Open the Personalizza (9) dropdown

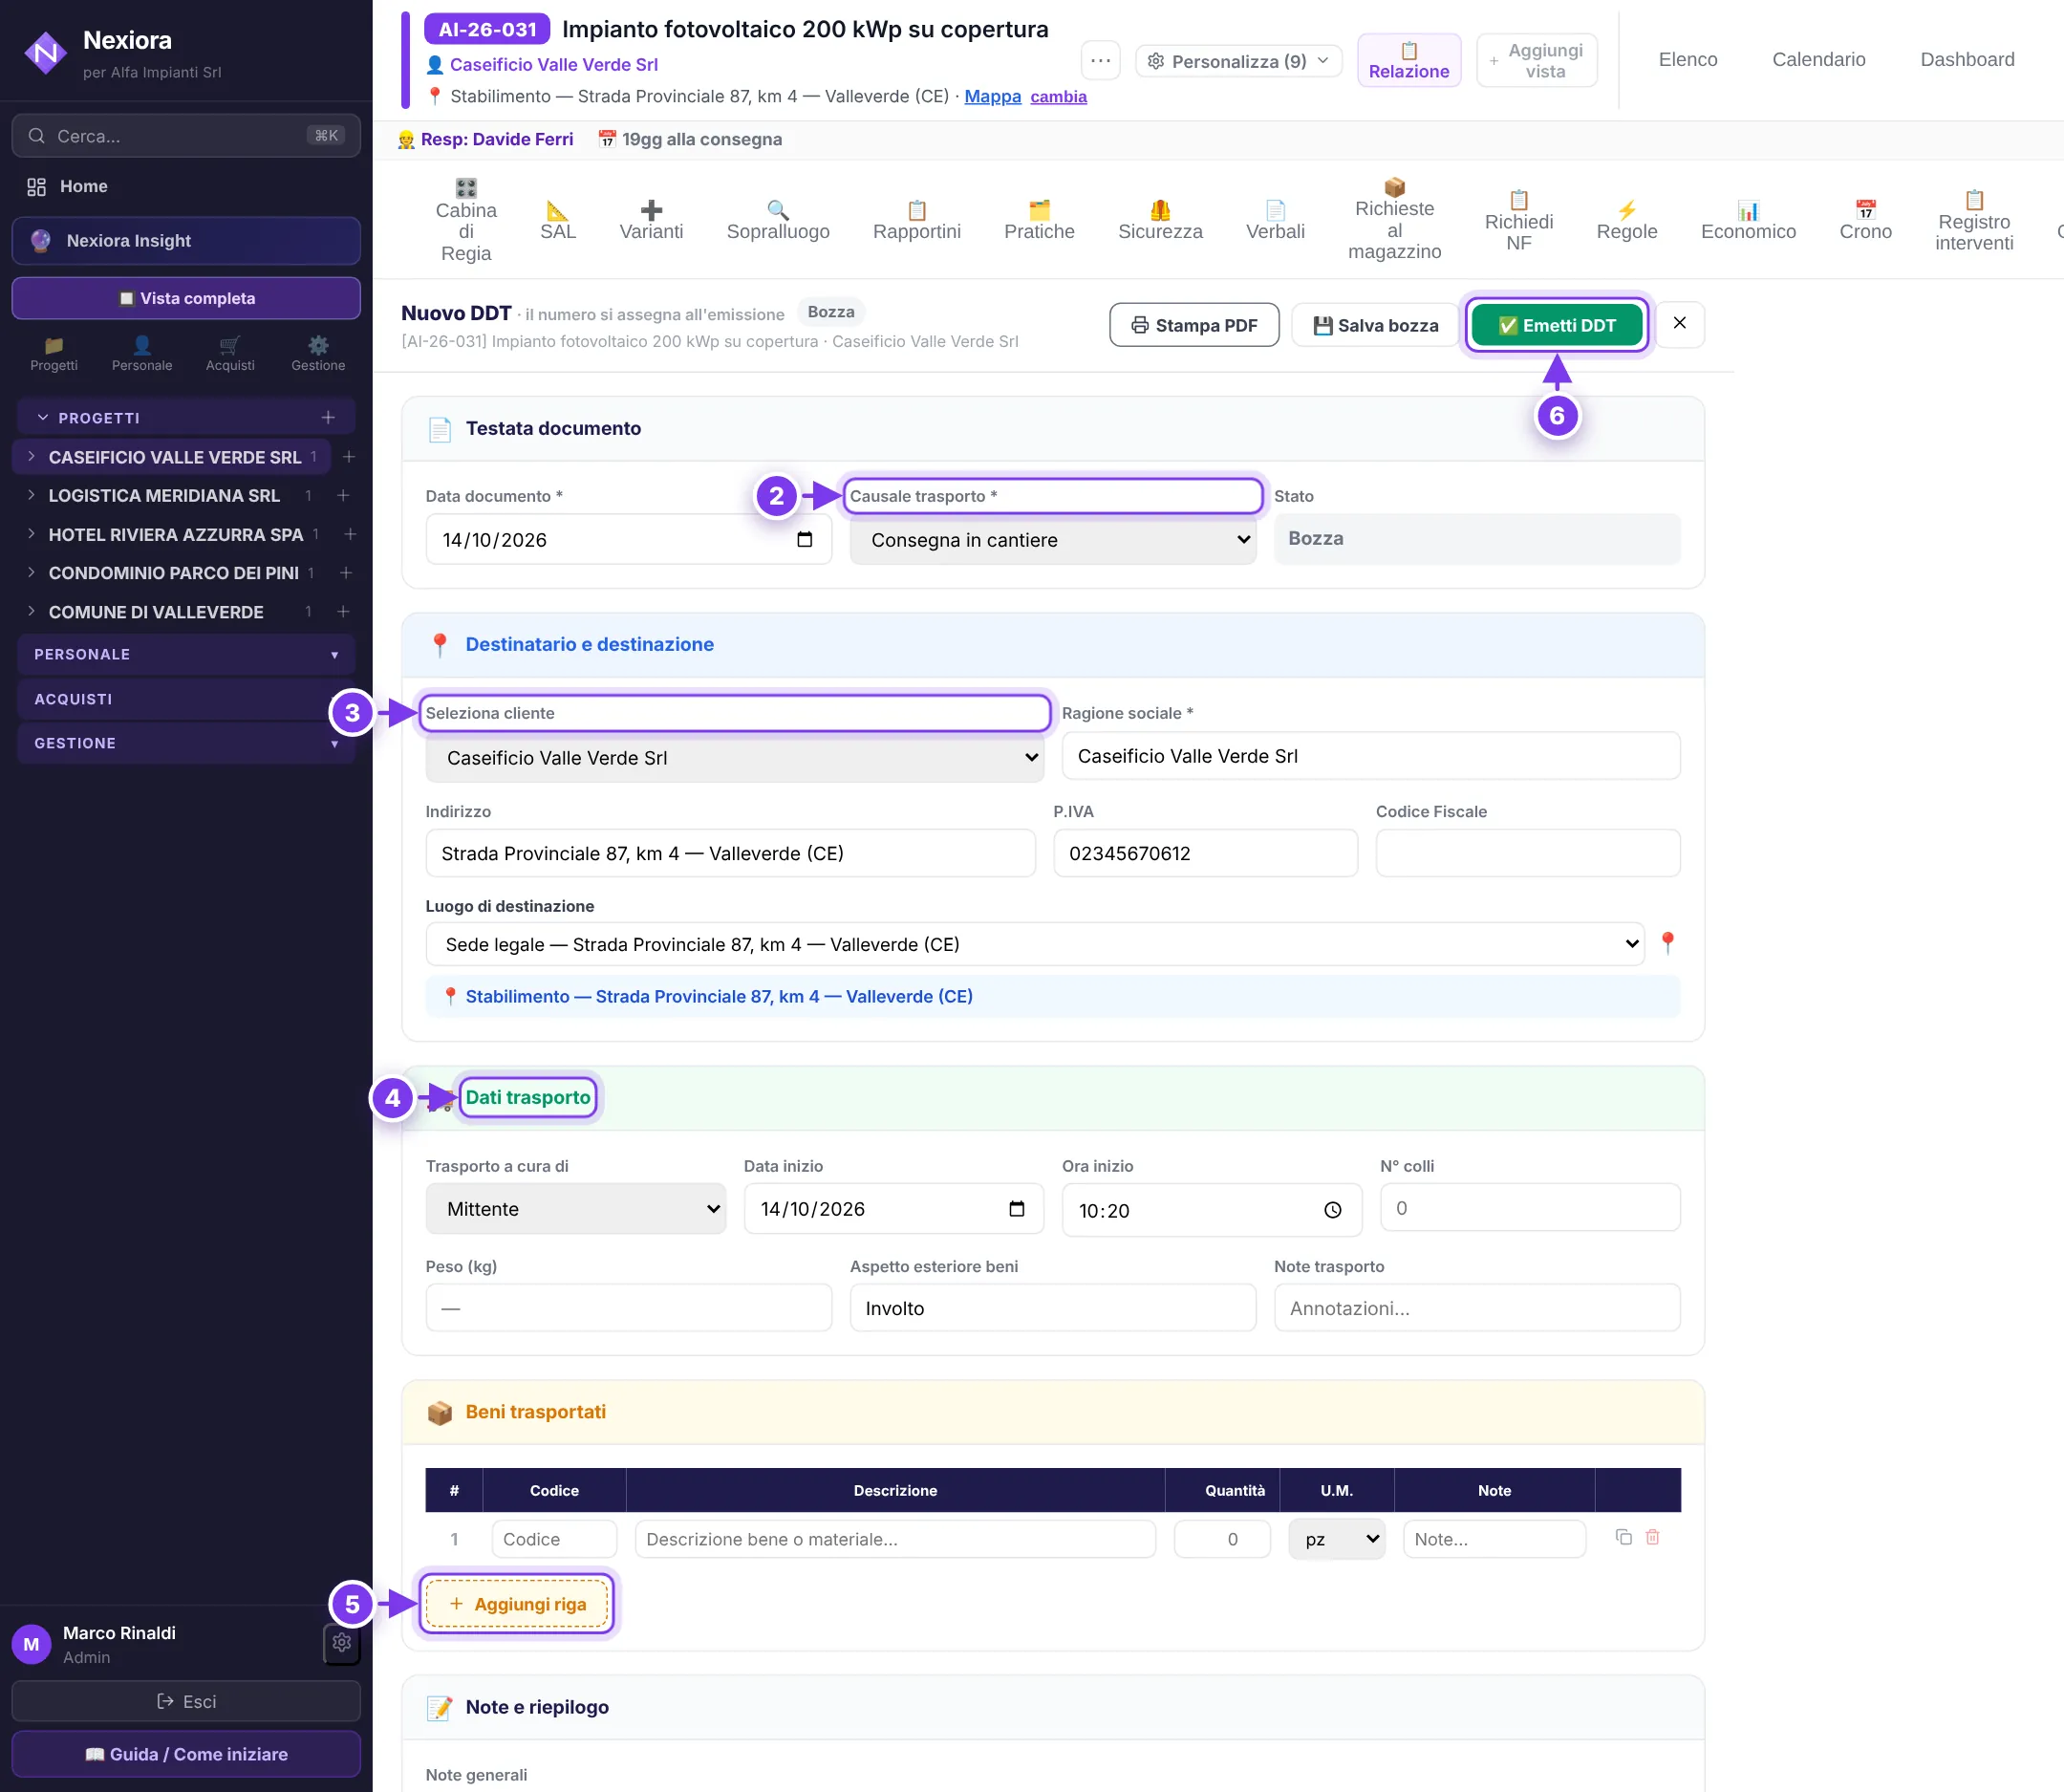pyautogui.click(x=1238, y=61)
